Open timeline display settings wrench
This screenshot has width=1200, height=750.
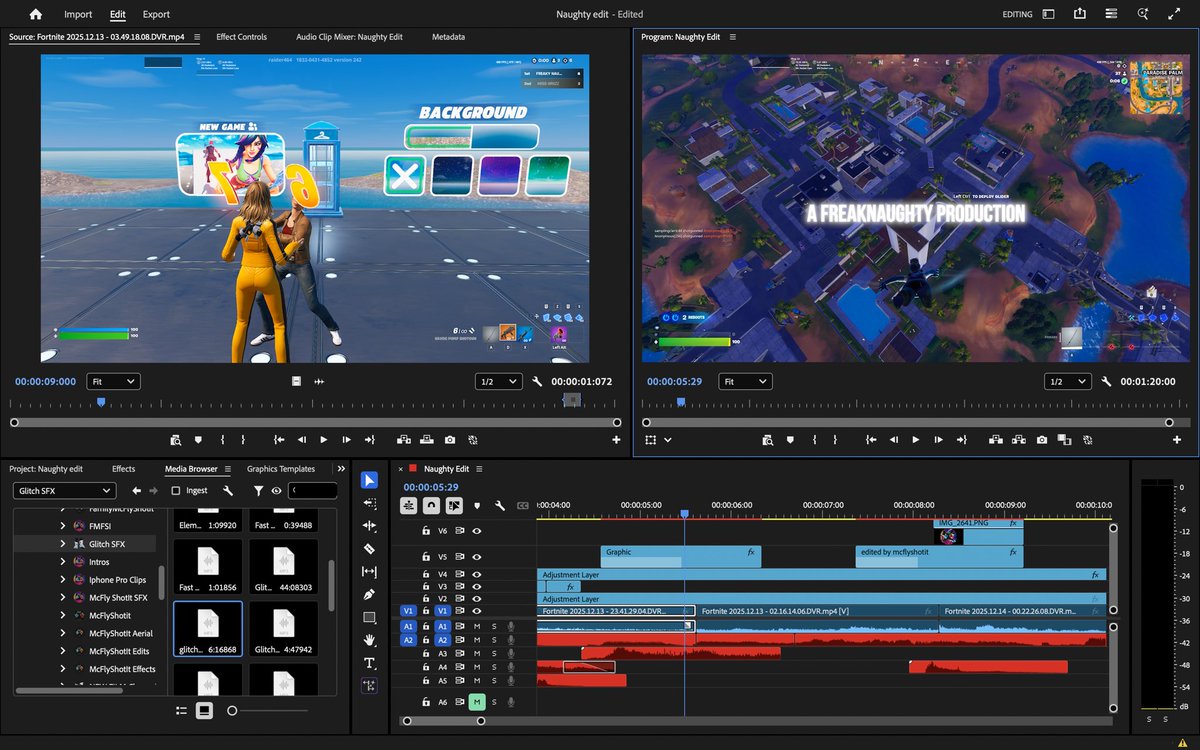(500, 506)
